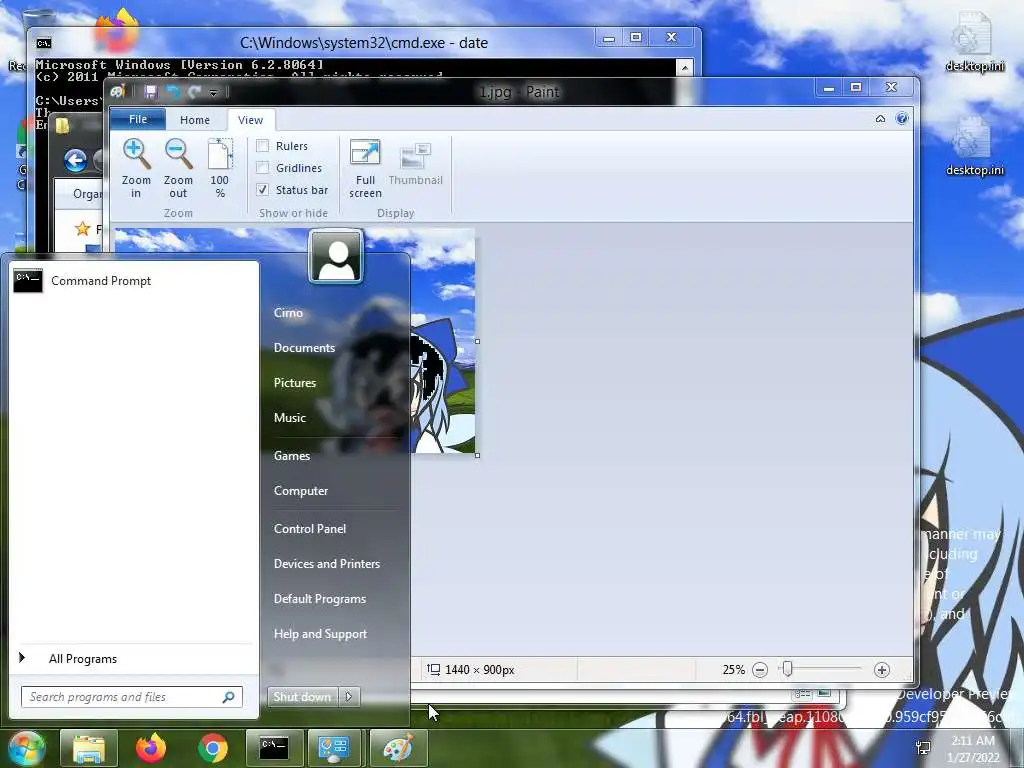Increase zoom with plus button in Paint status bar
The width and height of the screenshot is (1024, 768).
coord(882,669)
